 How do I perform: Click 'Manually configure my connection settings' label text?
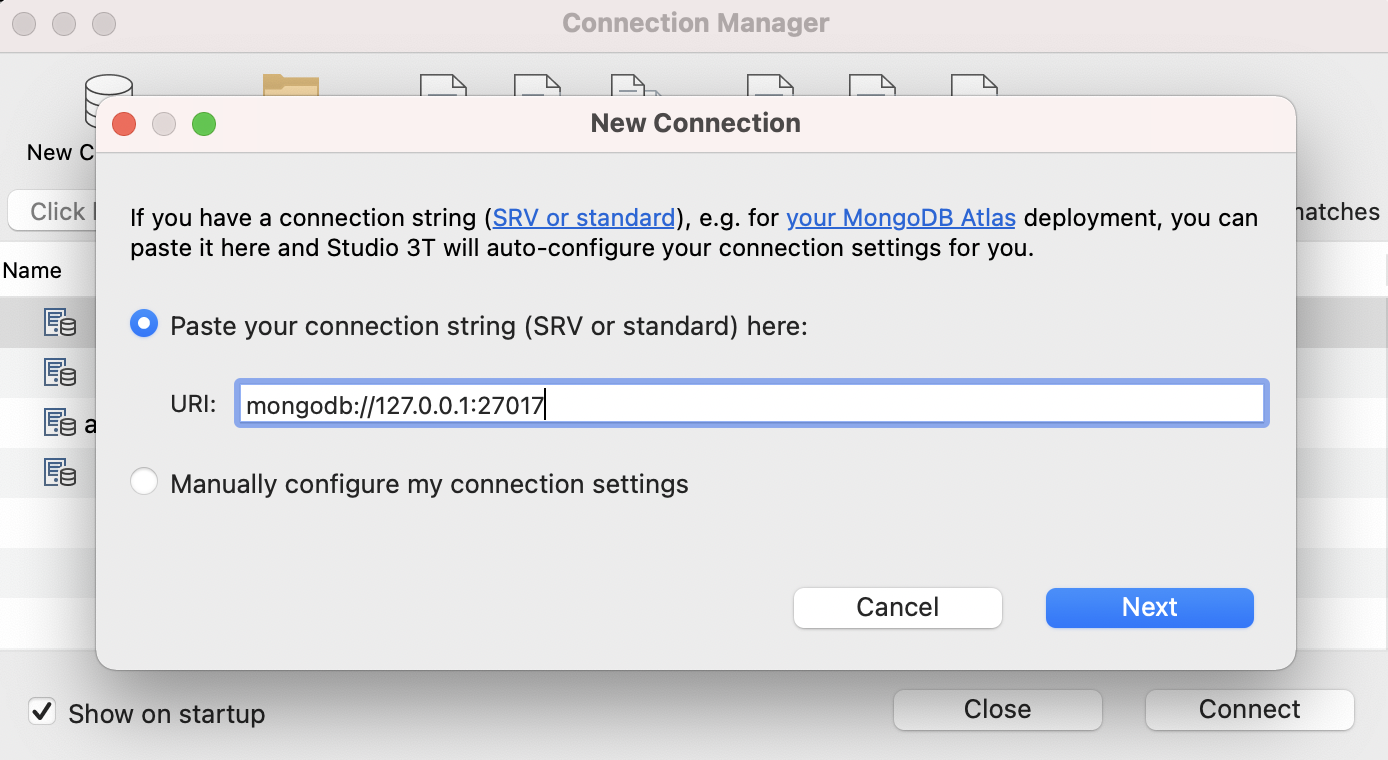point(430,484)
